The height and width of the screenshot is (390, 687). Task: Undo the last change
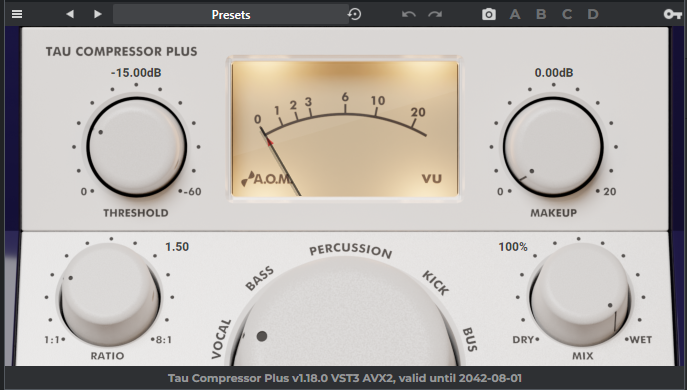[408, 14]
